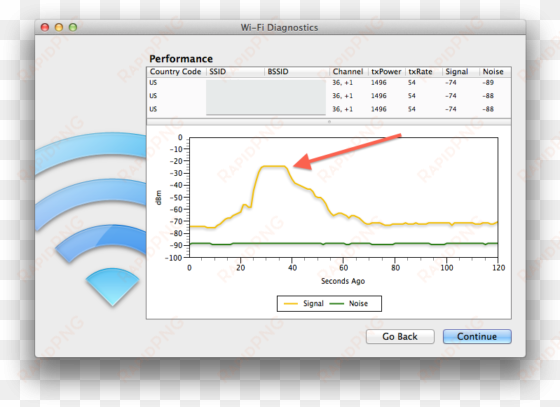This screenshot has height=407, width=560.
Task: Sort by Country Code column header
Action: click(x=176, y=71)
